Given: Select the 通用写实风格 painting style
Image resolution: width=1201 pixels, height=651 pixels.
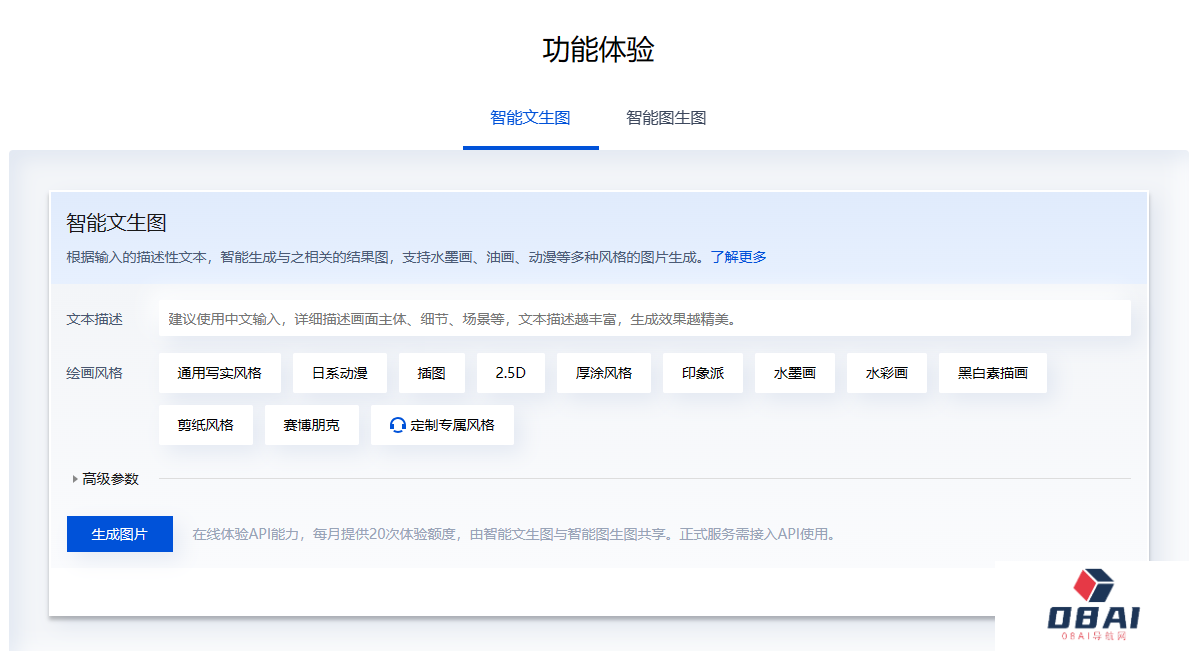Looking at the screenshot, I should click(x=220, y=373).
